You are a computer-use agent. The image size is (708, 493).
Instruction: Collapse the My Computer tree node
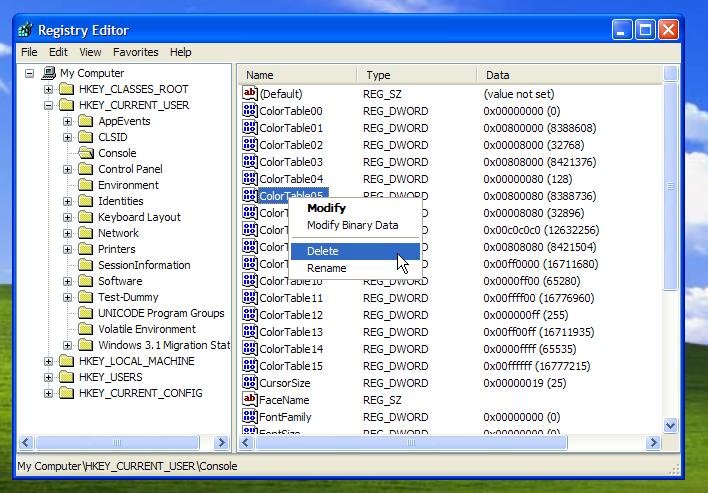pos(29,73)
